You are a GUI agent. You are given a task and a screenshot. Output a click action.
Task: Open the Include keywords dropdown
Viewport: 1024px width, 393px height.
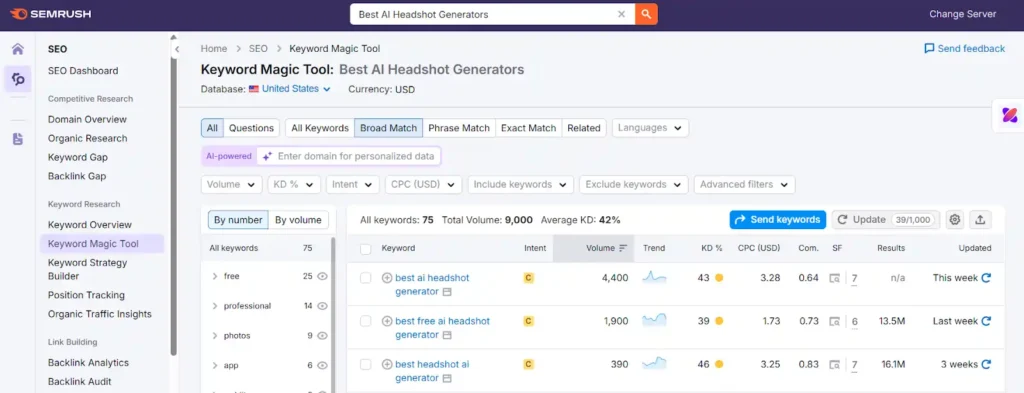tap(520, 185)
